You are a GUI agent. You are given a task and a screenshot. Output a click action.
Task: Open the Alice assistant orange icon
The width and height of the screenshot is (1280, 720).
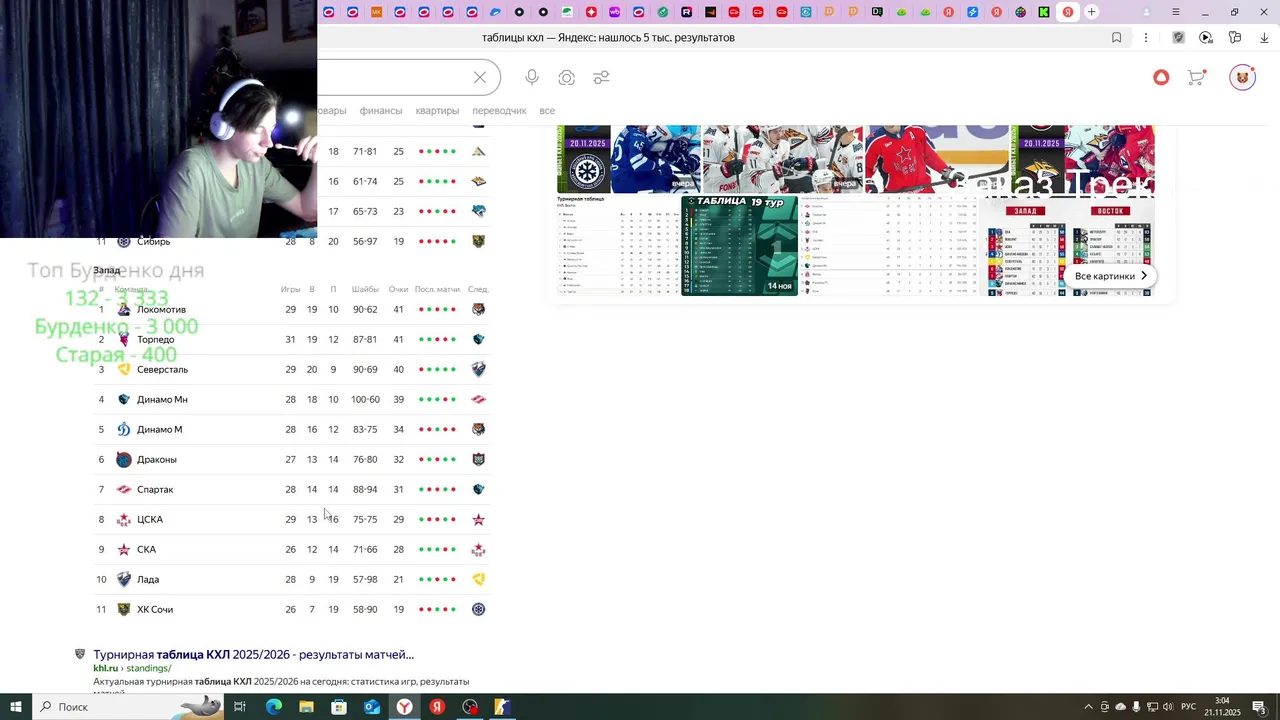click(x=1161, y=78)
